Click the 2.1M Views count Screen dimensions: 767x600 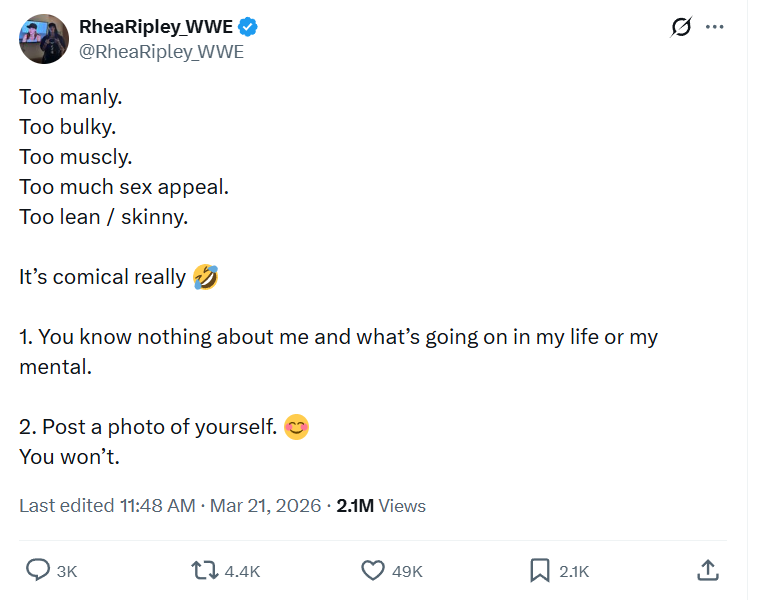[x=381, y=506]
